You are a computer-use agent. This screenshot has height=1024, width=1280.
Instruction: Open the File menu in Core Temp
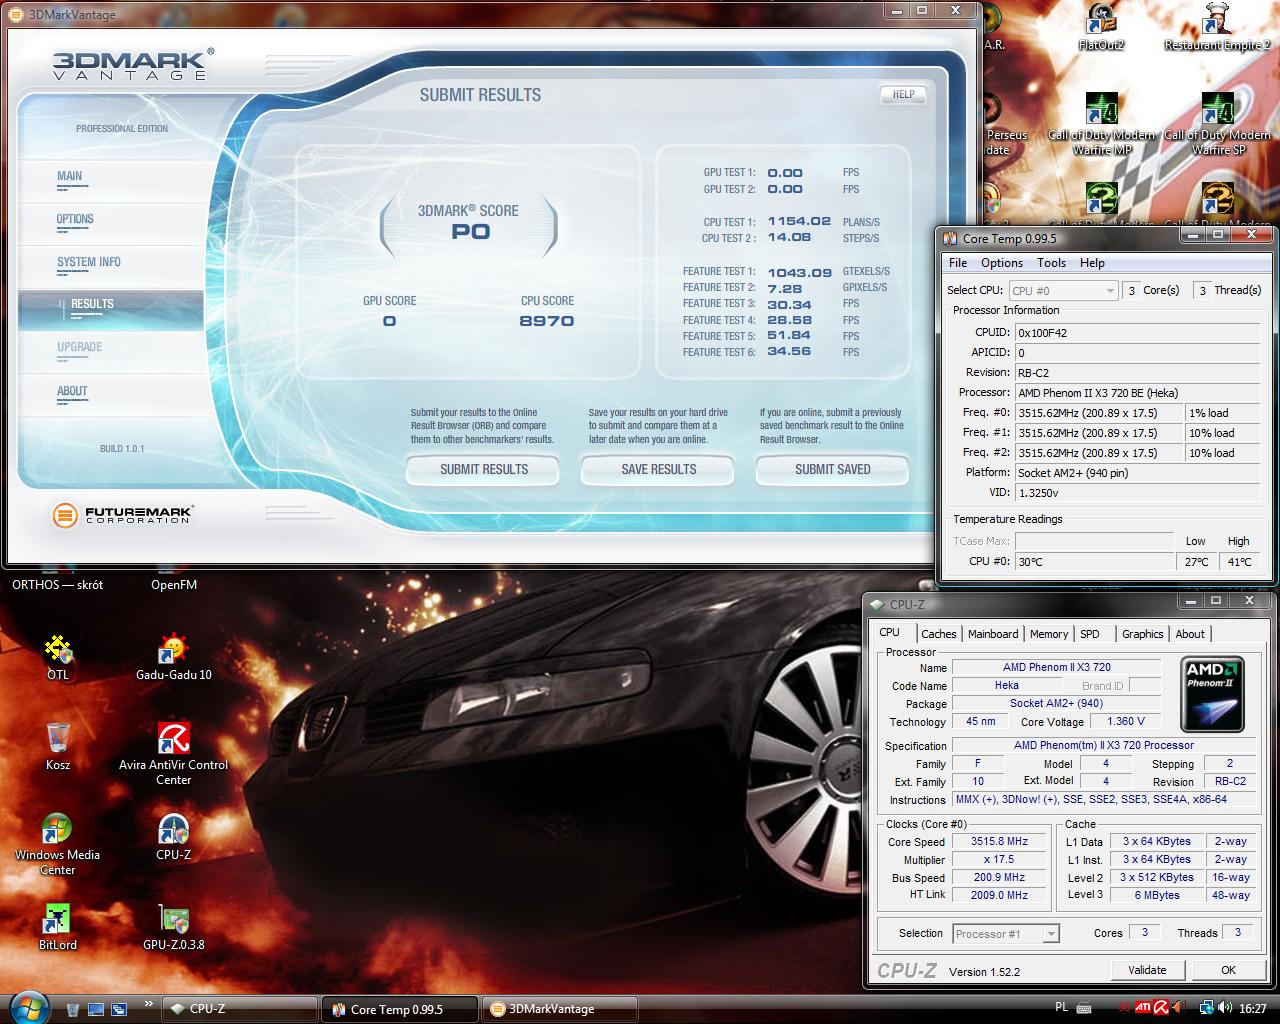[x=958, y=262]
